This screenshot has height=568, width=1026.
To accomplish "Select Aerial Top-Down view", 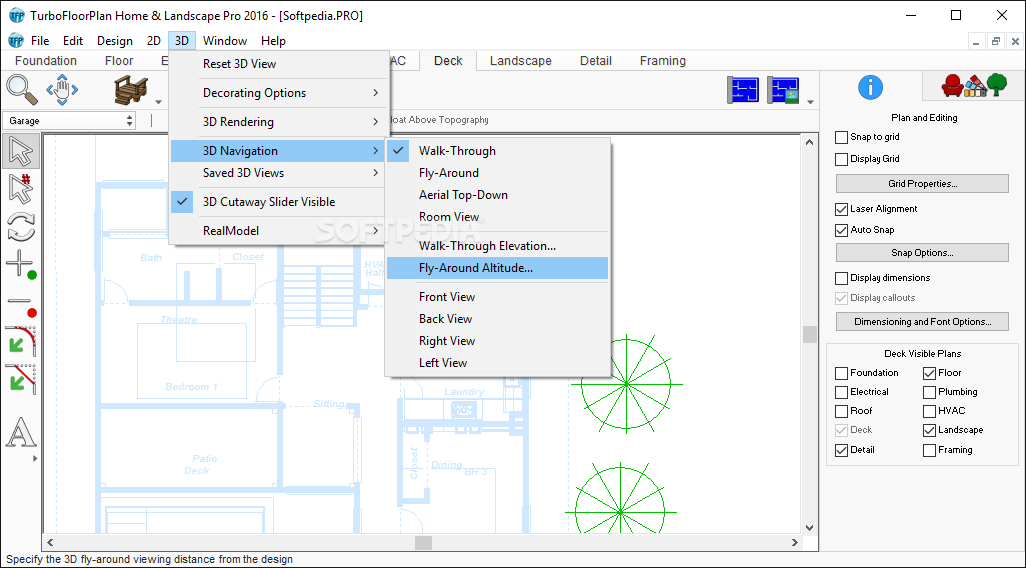I will click(x=497, y=195).
